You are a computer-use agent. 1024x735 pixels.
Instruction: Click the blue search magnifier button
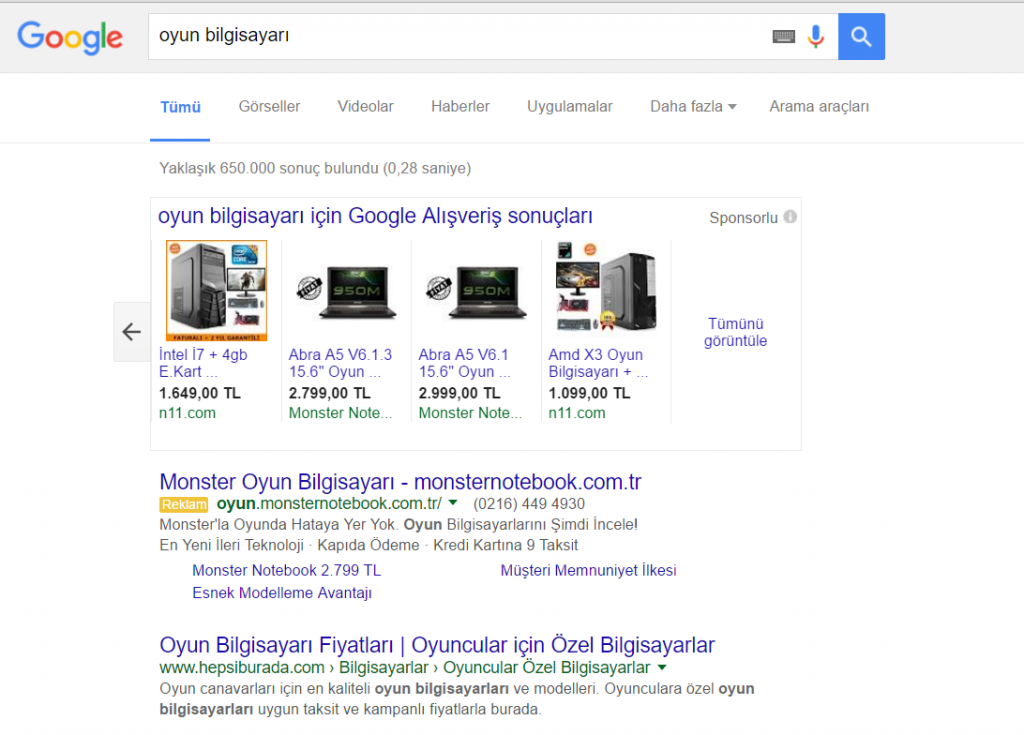click(x=861, y=37)
